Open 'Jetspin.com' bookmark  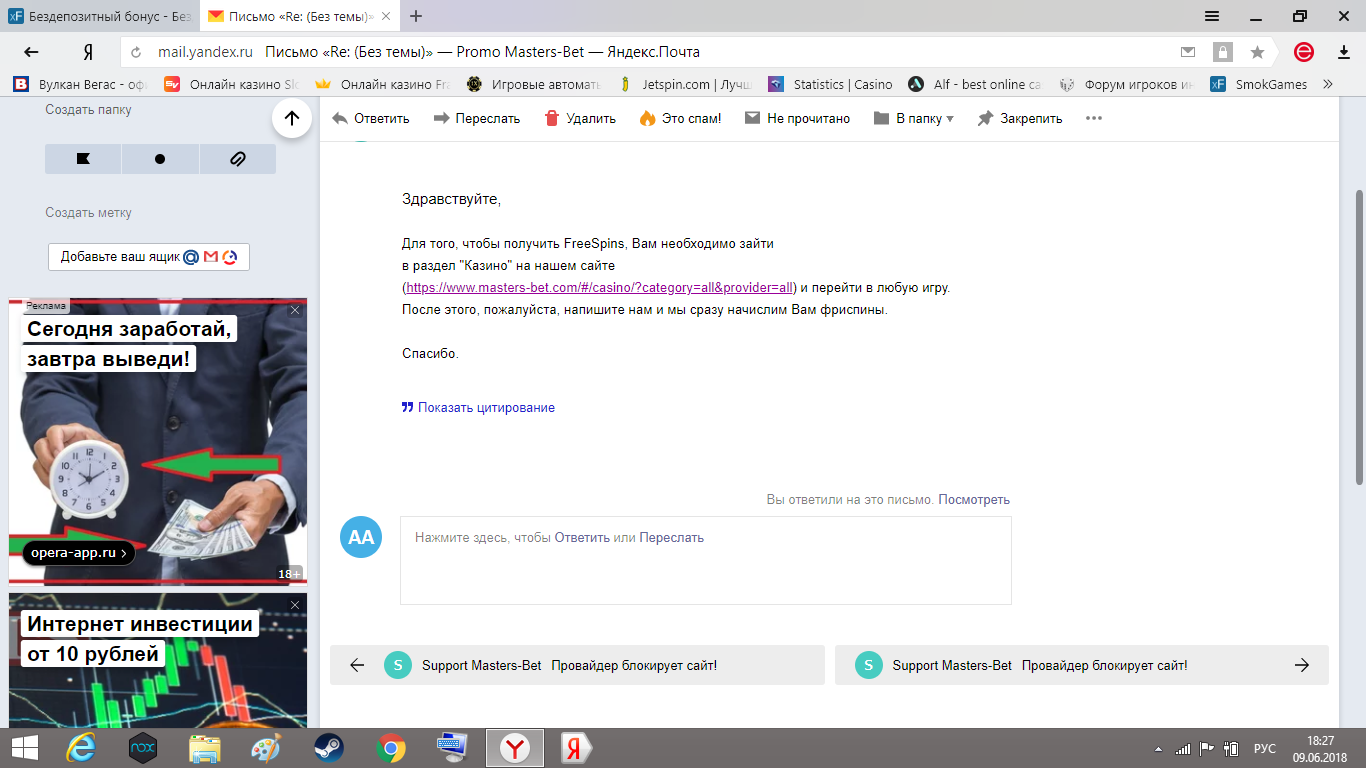685,84
